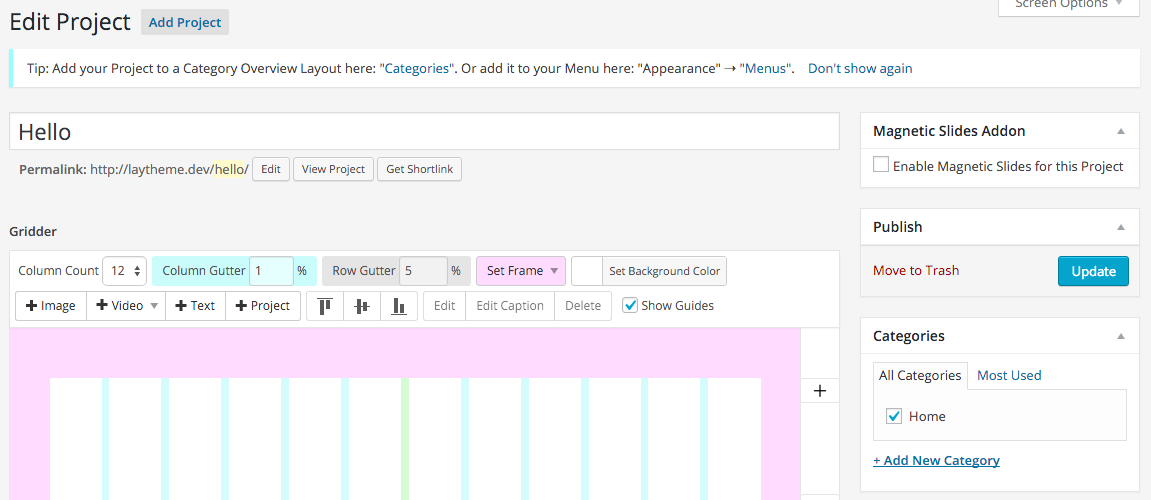Toggle the Show Guides checkbox
The image size is (1151, 500).
(630, 306)
